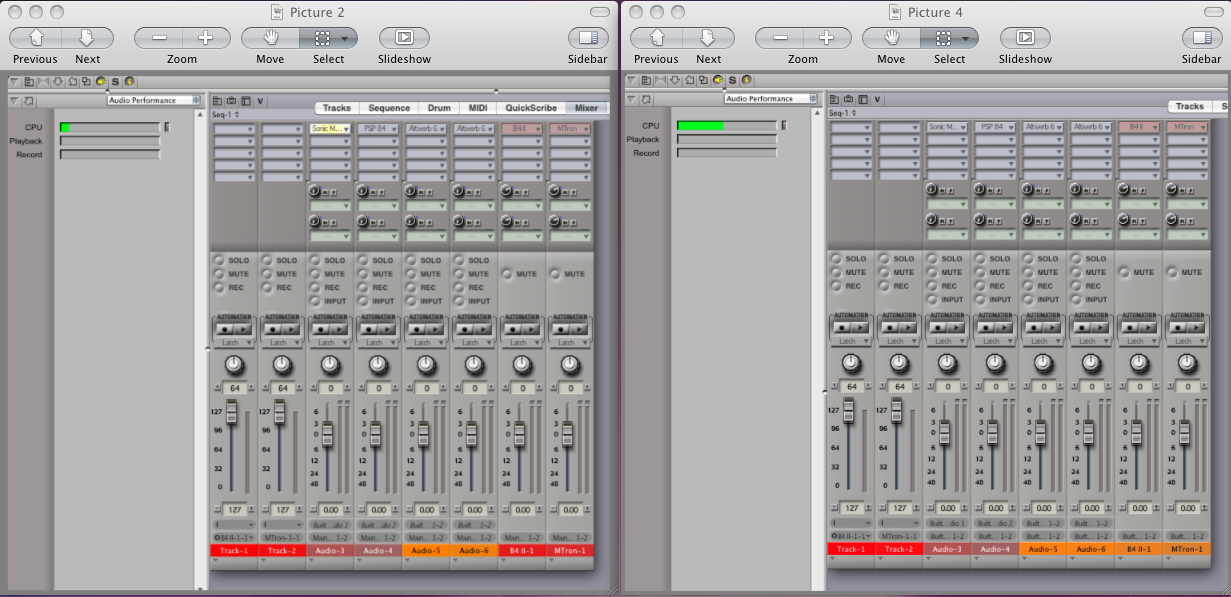Click the V icon in Picture 2's mixer header
This screenshot has height=597, width=1231.
coord(261,100)
